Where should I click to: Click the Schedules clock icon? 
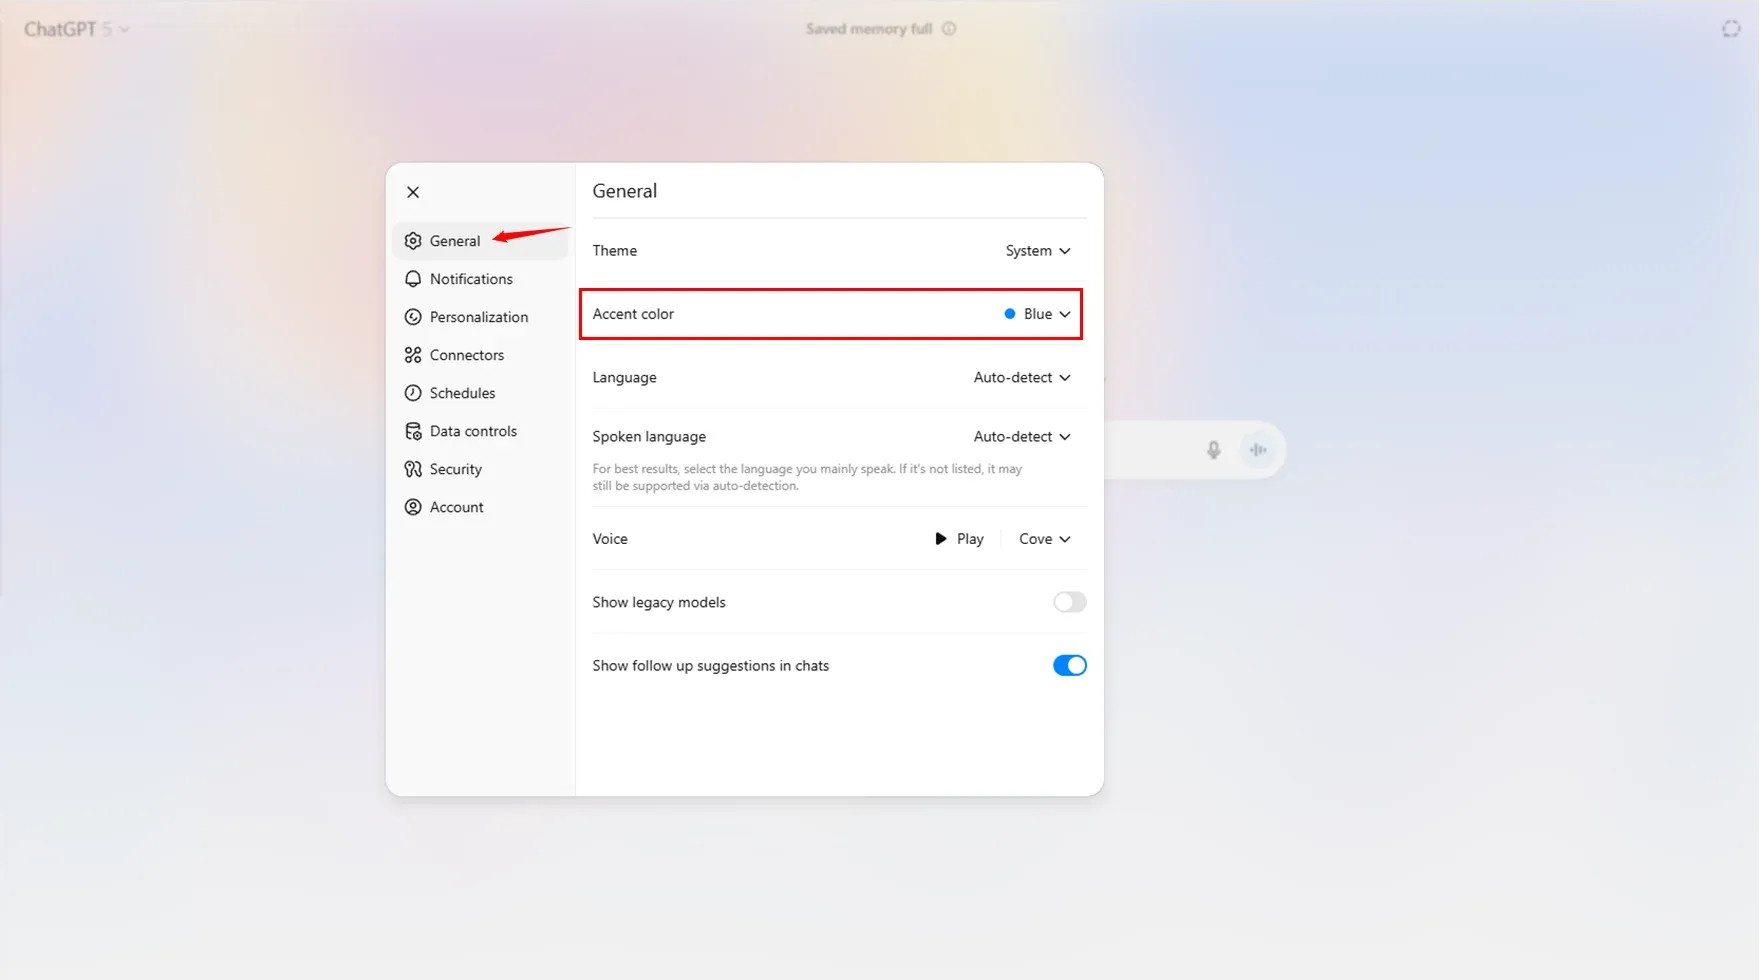[413, 393]
